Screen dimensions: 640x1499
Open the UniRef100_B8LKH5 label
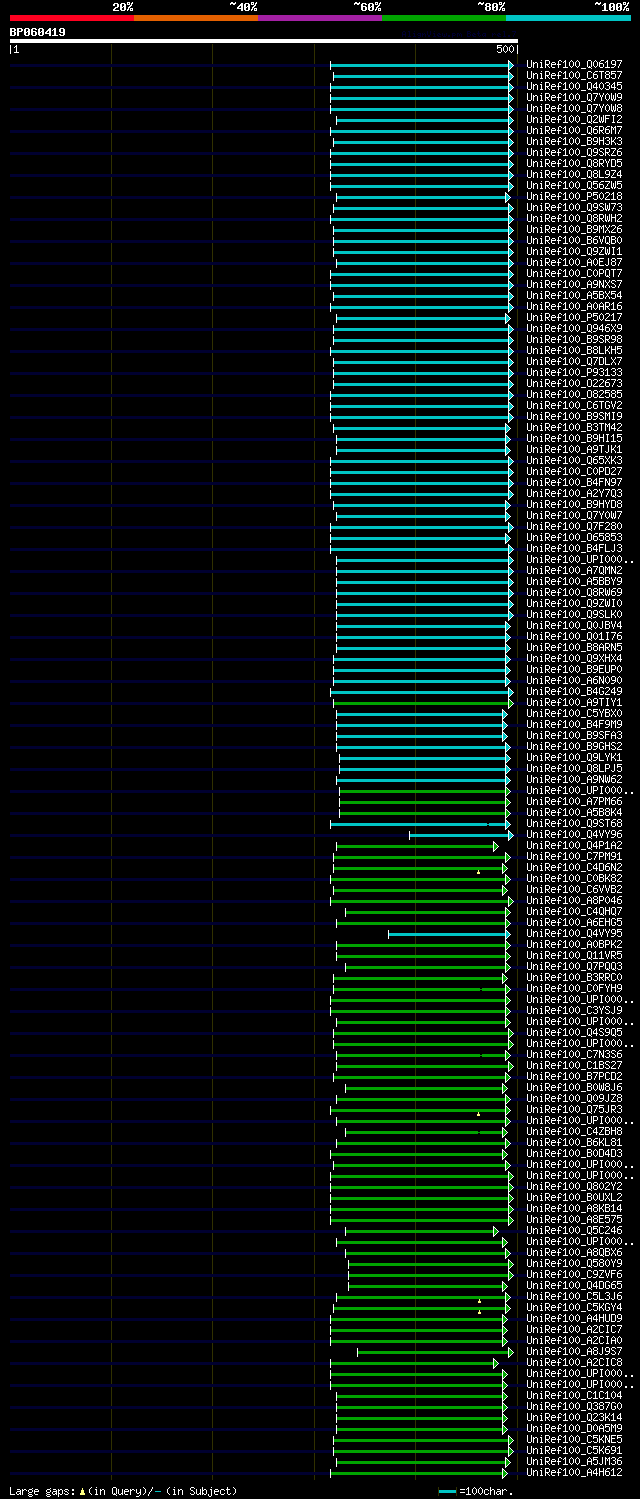click(574, 350)
